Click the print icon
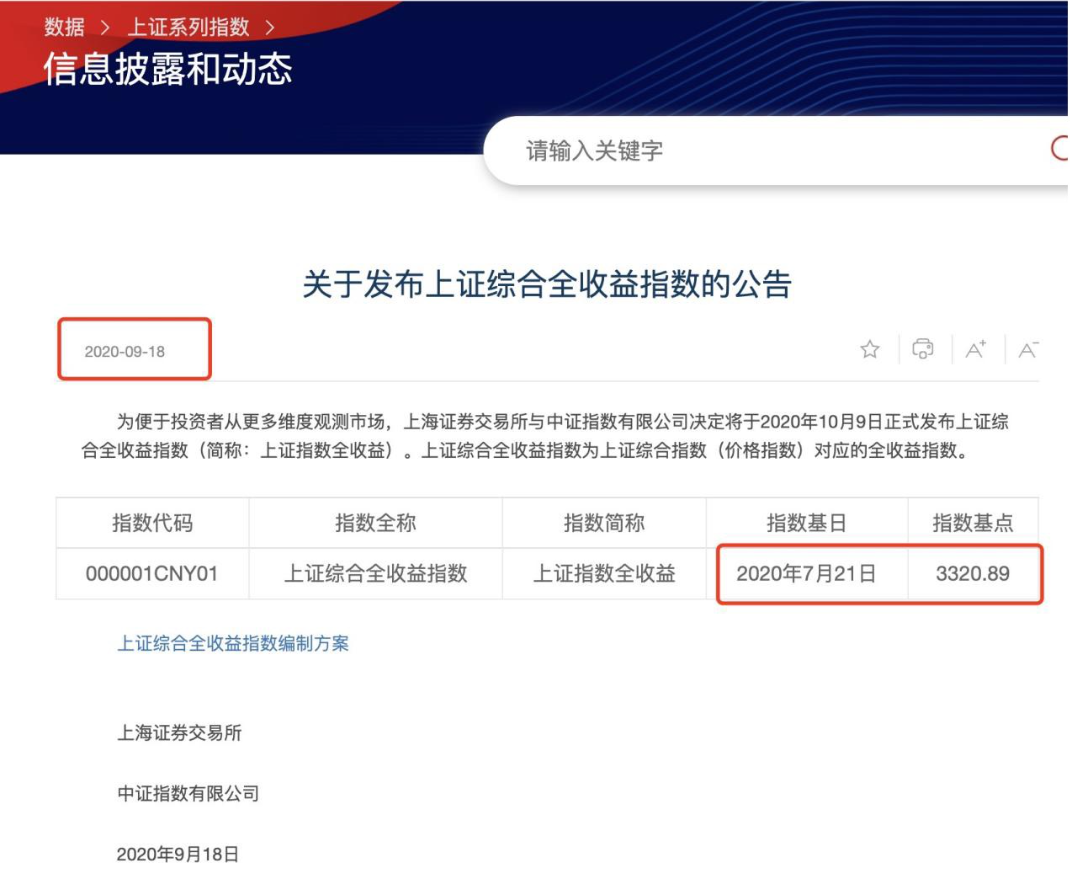This screenshot has width=1070, height=876. tap(923, 349)
